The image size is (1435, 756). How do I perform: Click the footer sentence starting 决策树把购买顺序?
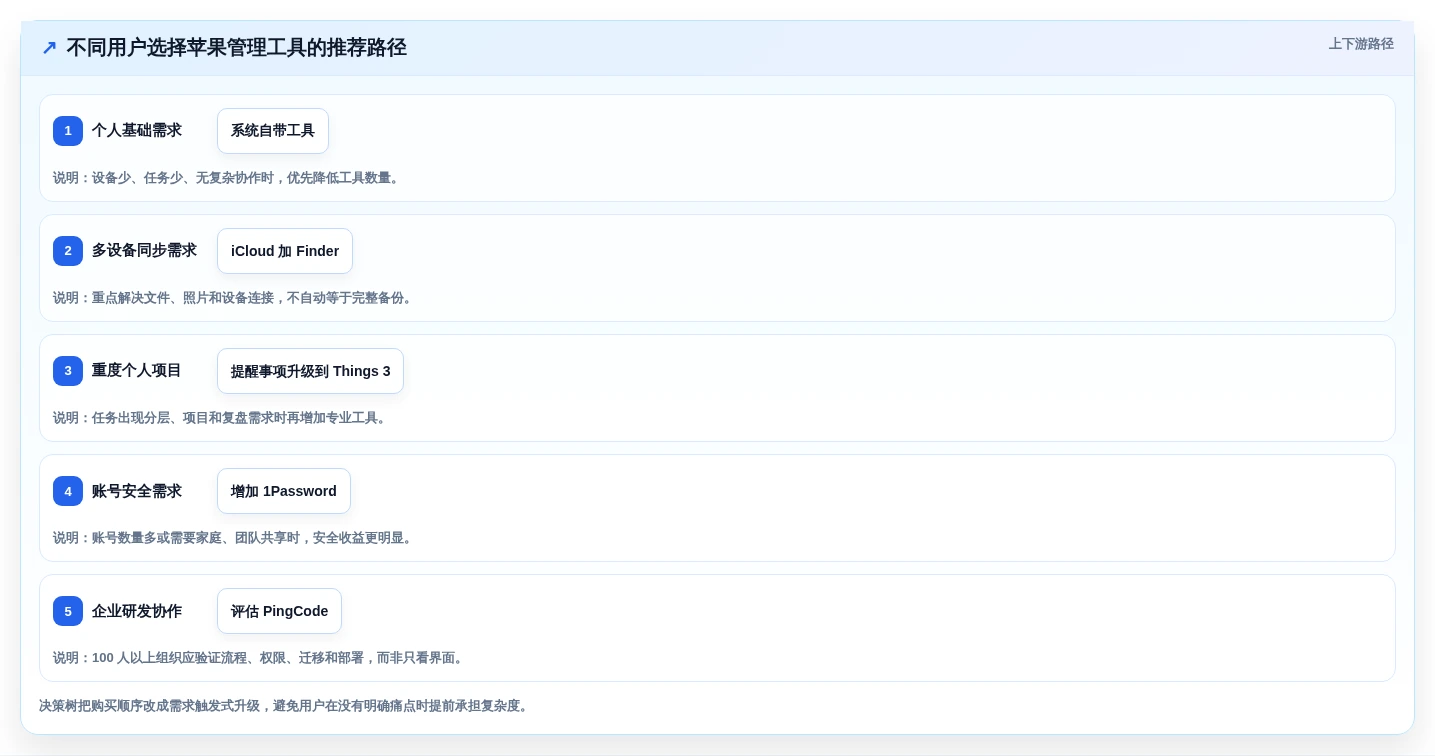point(285,706)
